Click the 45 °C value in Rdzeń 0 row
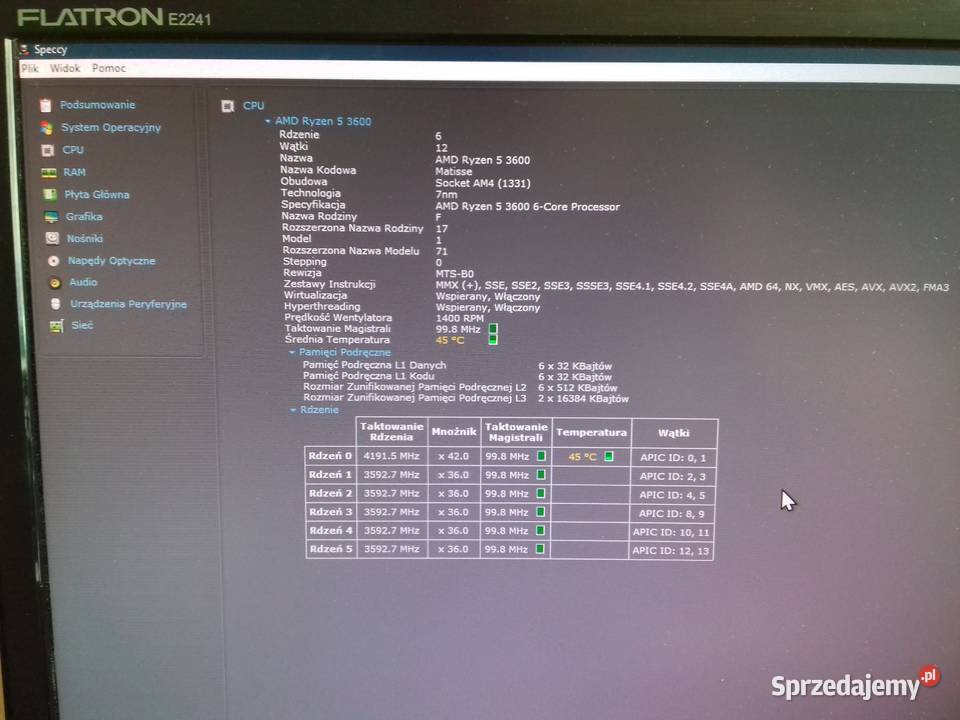Image resolution: width=960 pixels, height=720 pixels. coord(582,457)
